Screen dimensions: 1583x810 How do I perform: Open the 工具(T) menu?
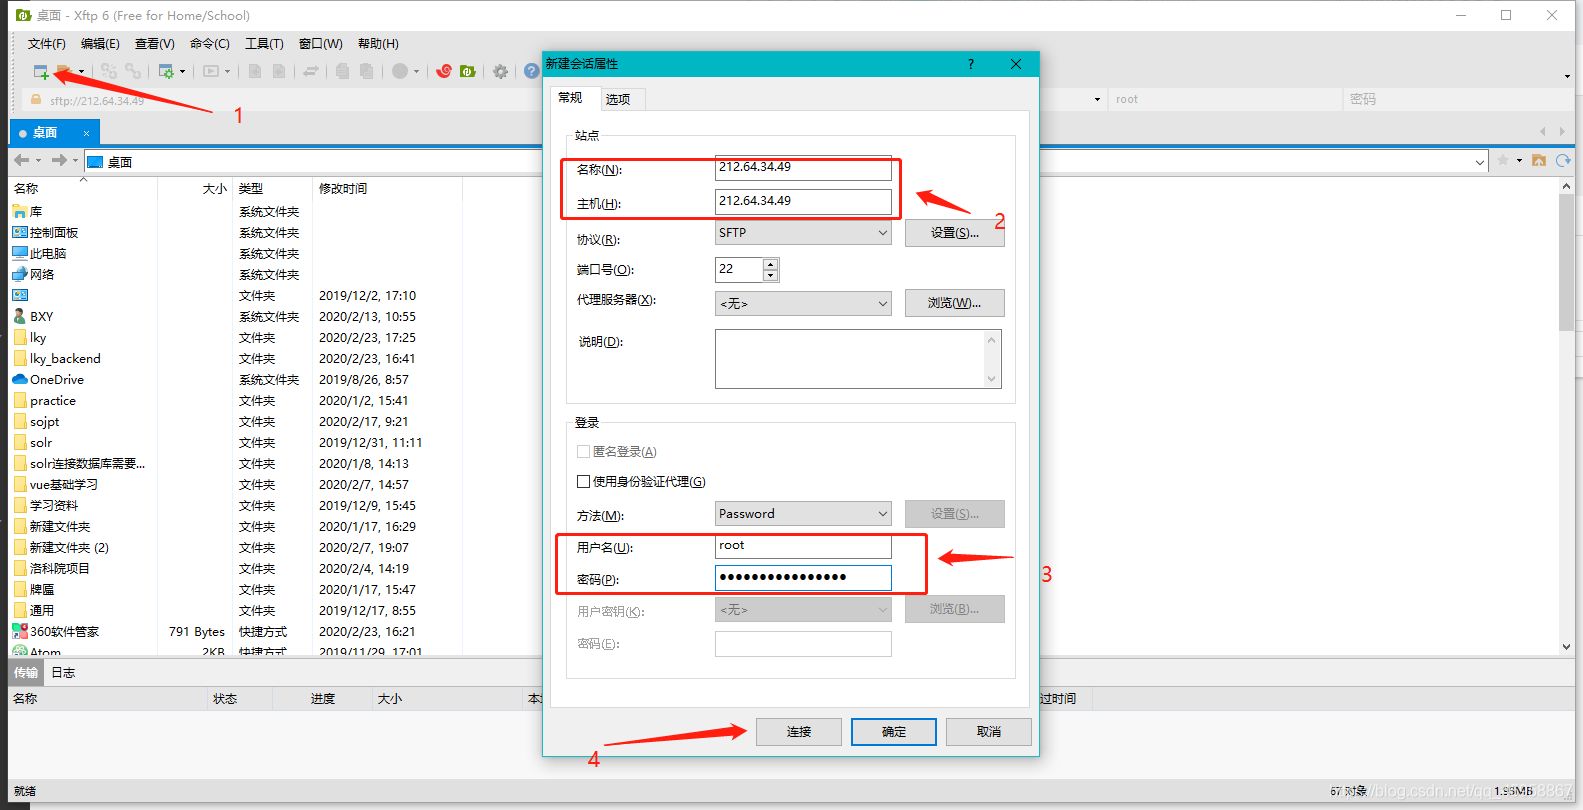click(264, 43)
